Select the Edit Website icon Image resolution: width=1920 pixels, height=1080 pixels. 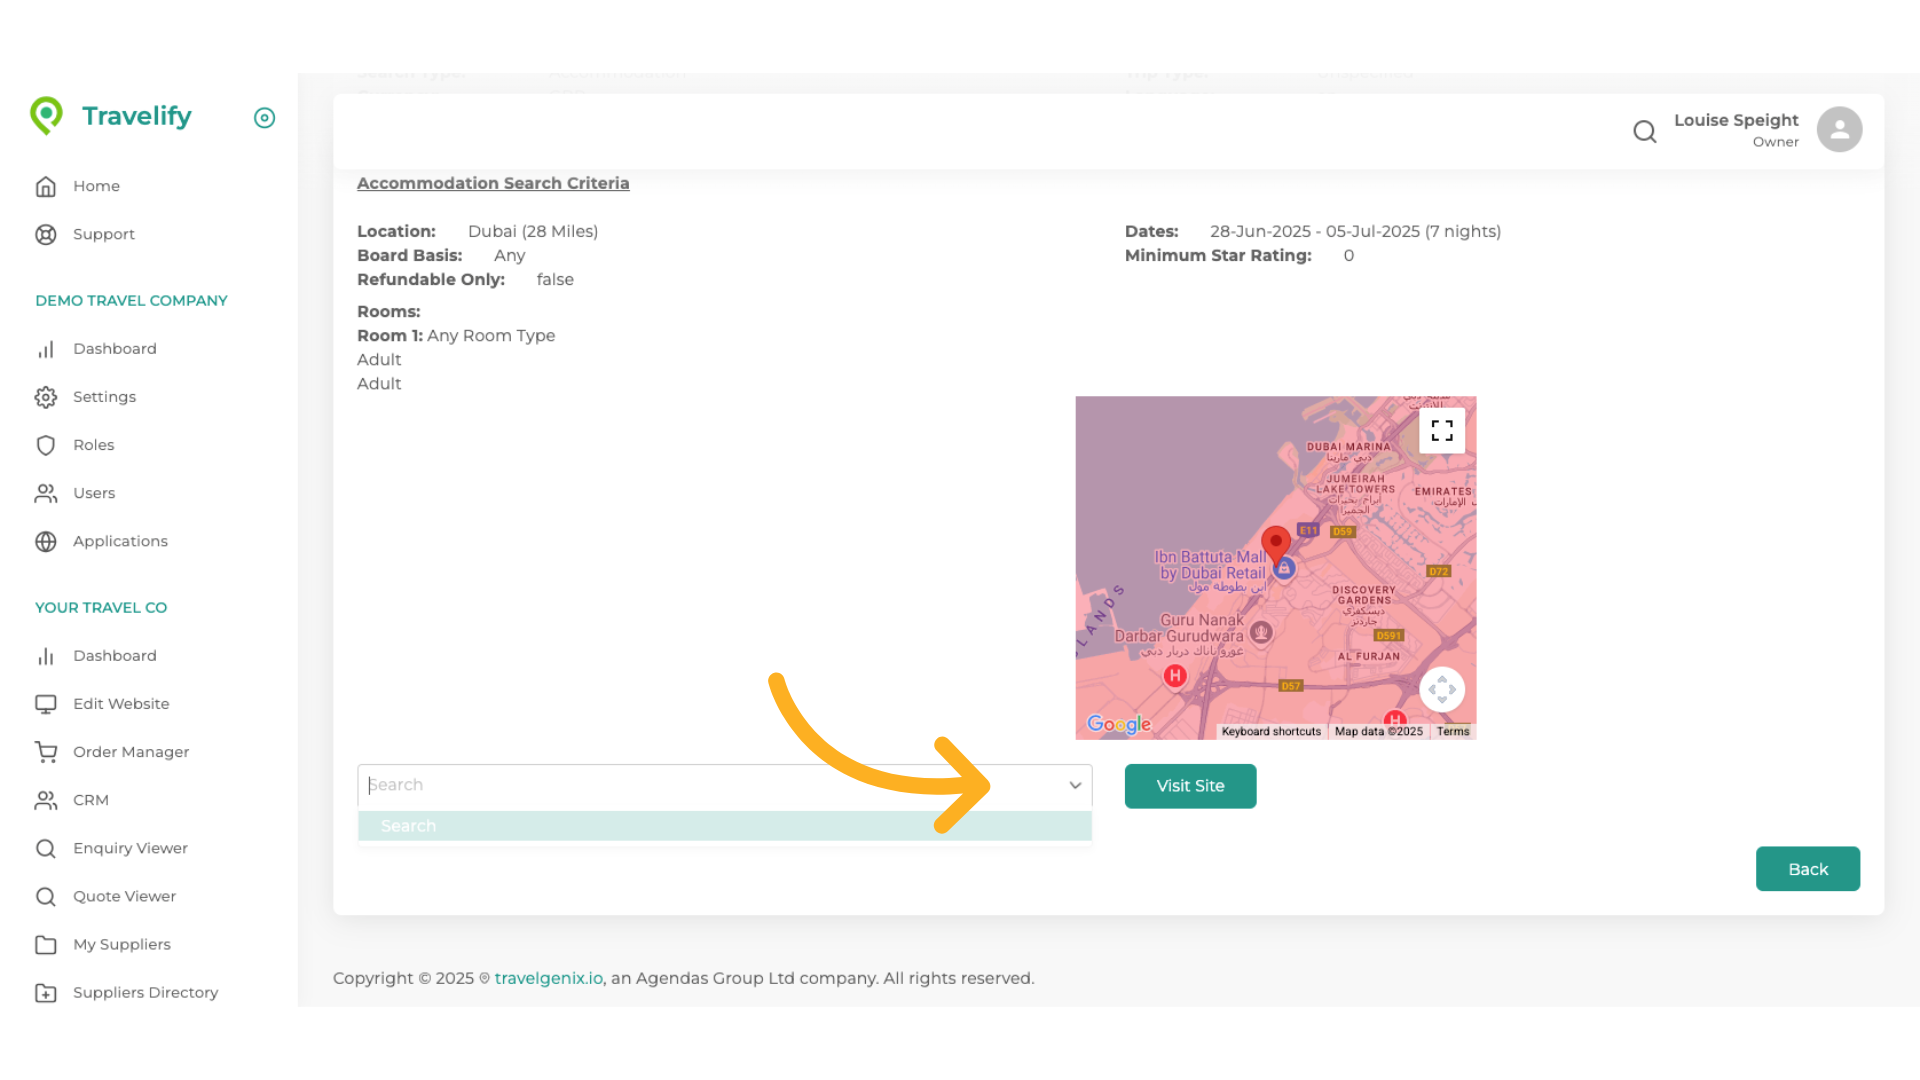tap(46, 703)
